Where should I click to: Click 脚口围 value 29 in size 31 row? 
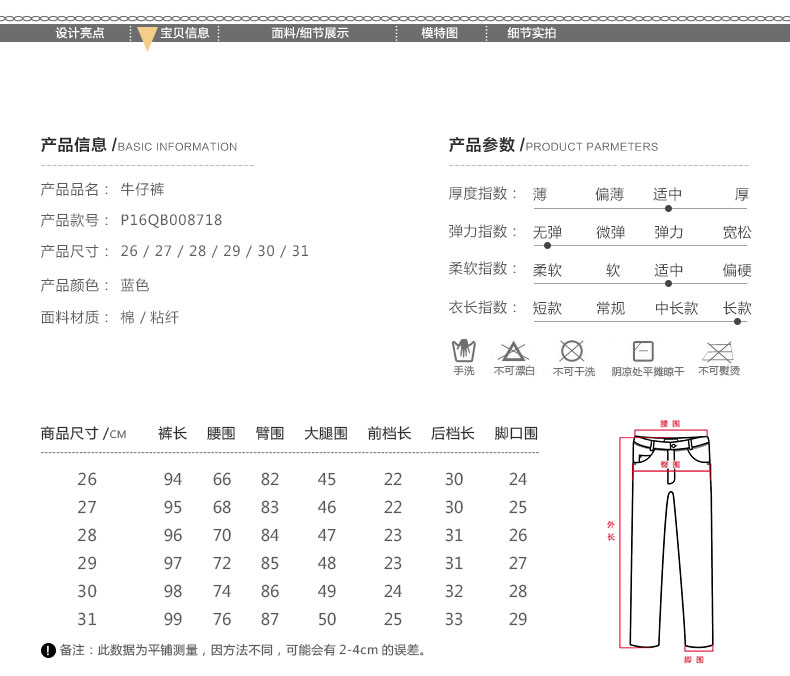click(518, 619)
